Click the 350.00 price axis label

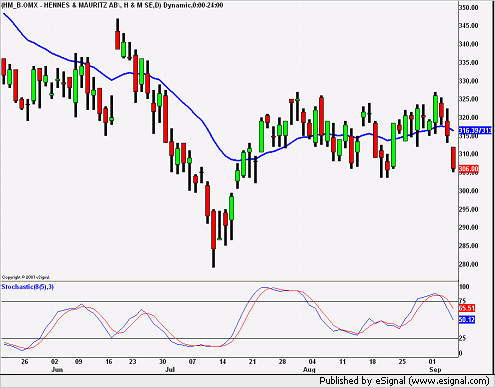[468, 7]
